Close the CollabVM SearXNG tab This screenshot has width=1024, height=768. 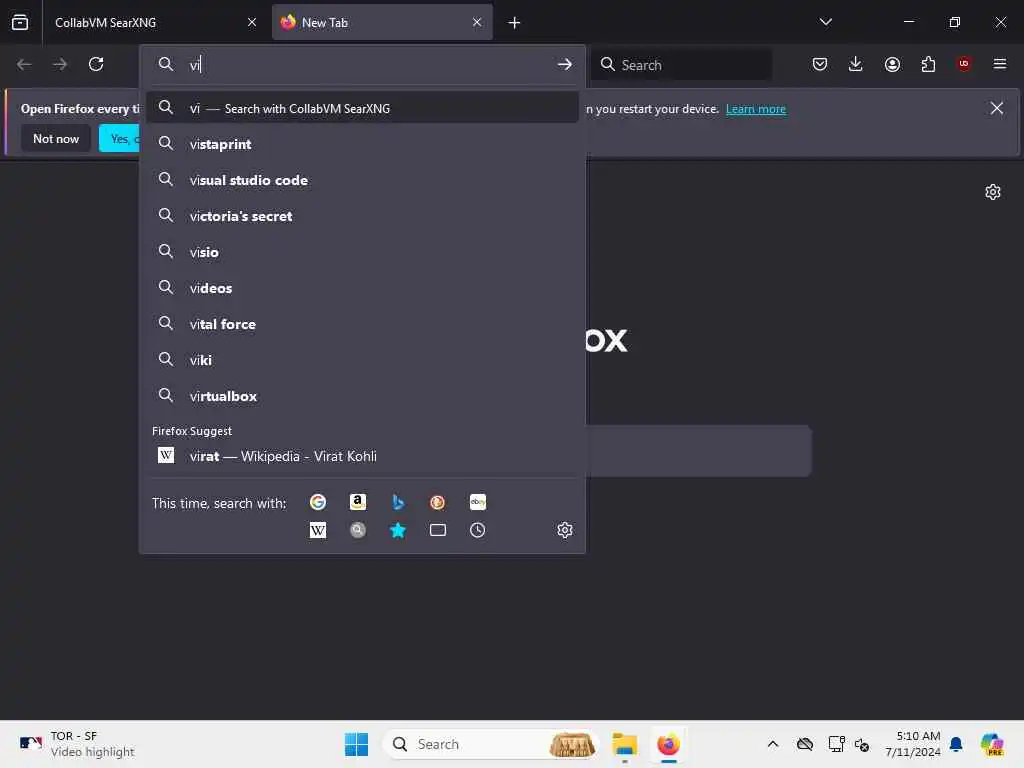tap(252, 22)
